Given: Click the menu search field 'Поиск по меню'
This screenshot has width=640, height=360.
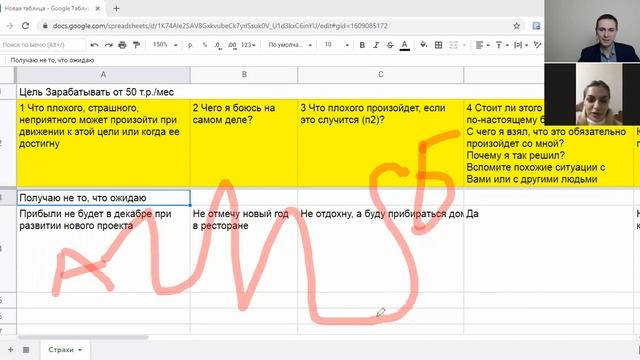Looking at the screenshot, I should click(42, 45).
